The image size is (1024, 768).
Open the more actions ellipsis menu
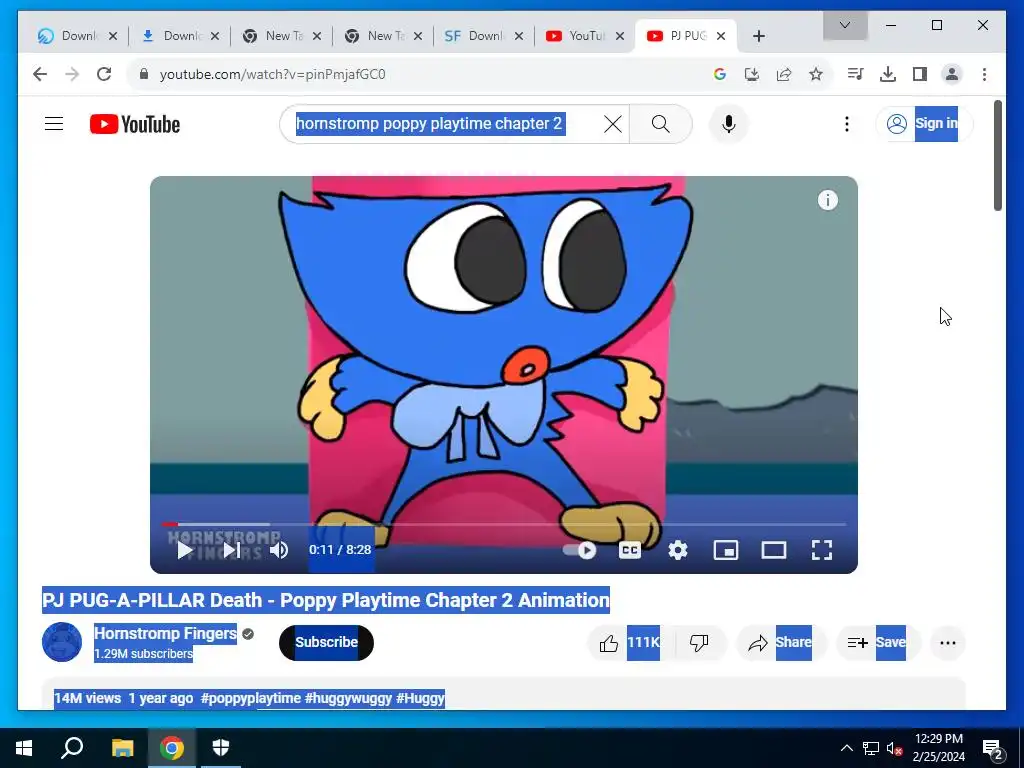[948, 643]
